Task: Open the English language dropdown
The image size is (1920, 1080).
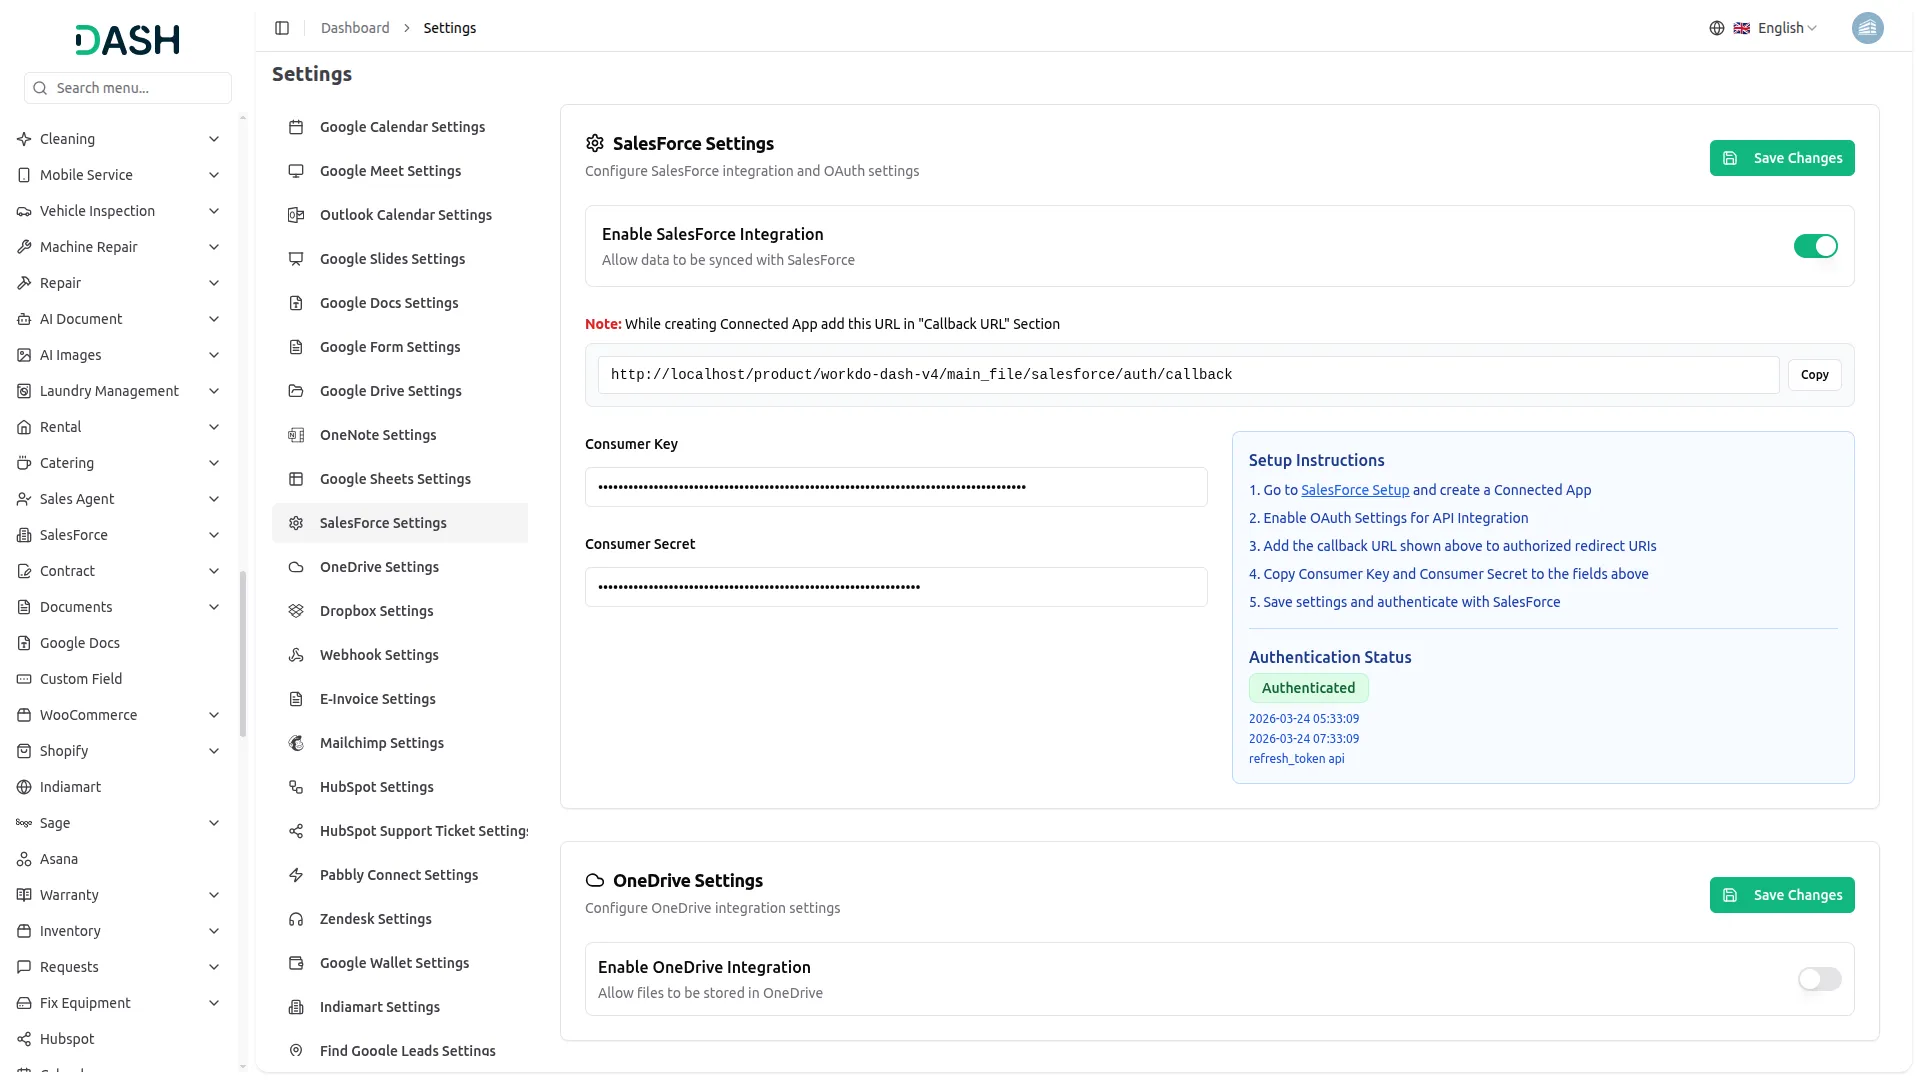Action: pos(1776,28)
